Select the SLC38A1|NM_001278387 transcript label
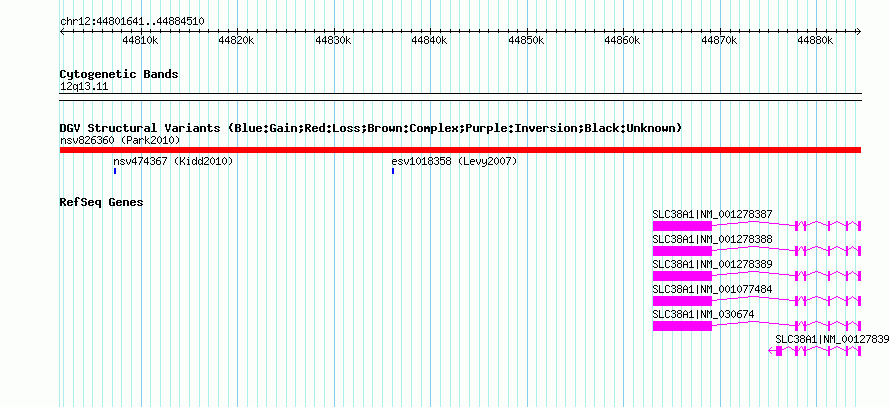 (x=712, y=214)
